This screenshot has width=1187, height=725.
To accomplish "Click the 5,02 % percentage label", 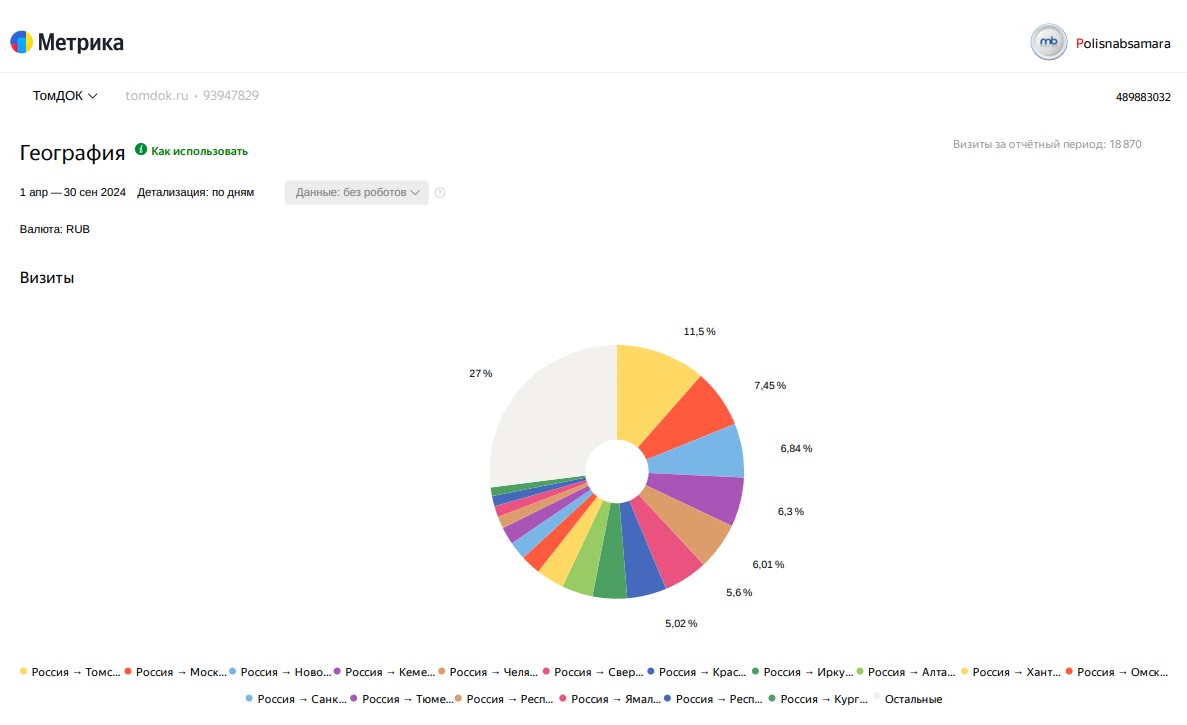I will (681, 624).
